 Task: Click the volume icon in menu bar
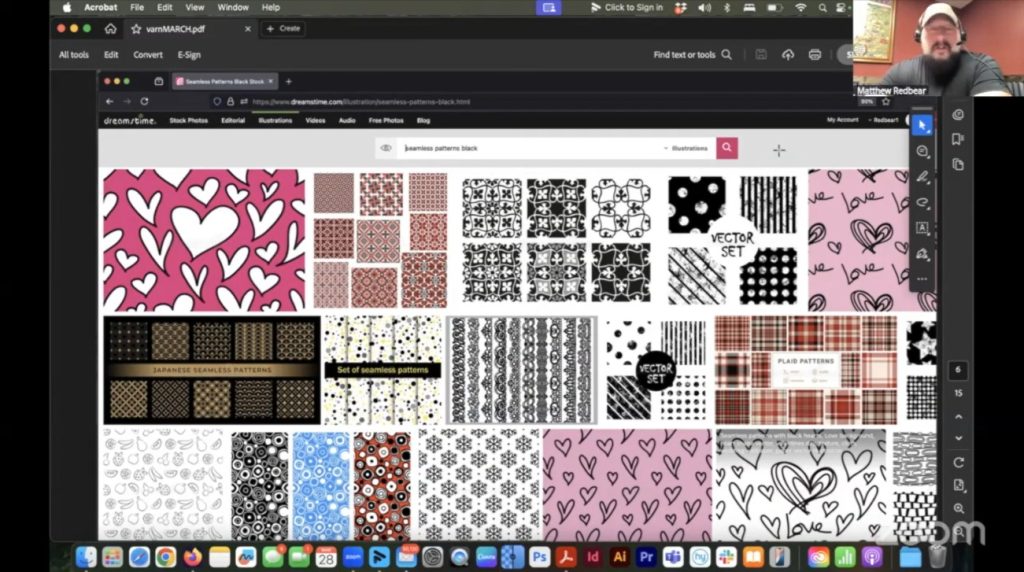[705, 7]
